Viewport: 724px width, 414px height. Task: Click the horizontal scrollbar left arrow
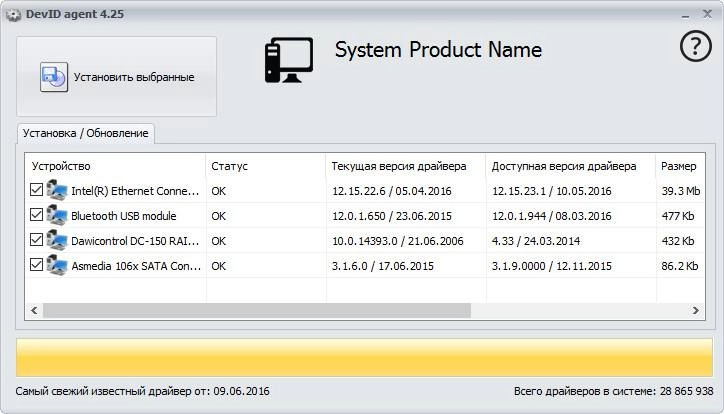coord(34,311)
